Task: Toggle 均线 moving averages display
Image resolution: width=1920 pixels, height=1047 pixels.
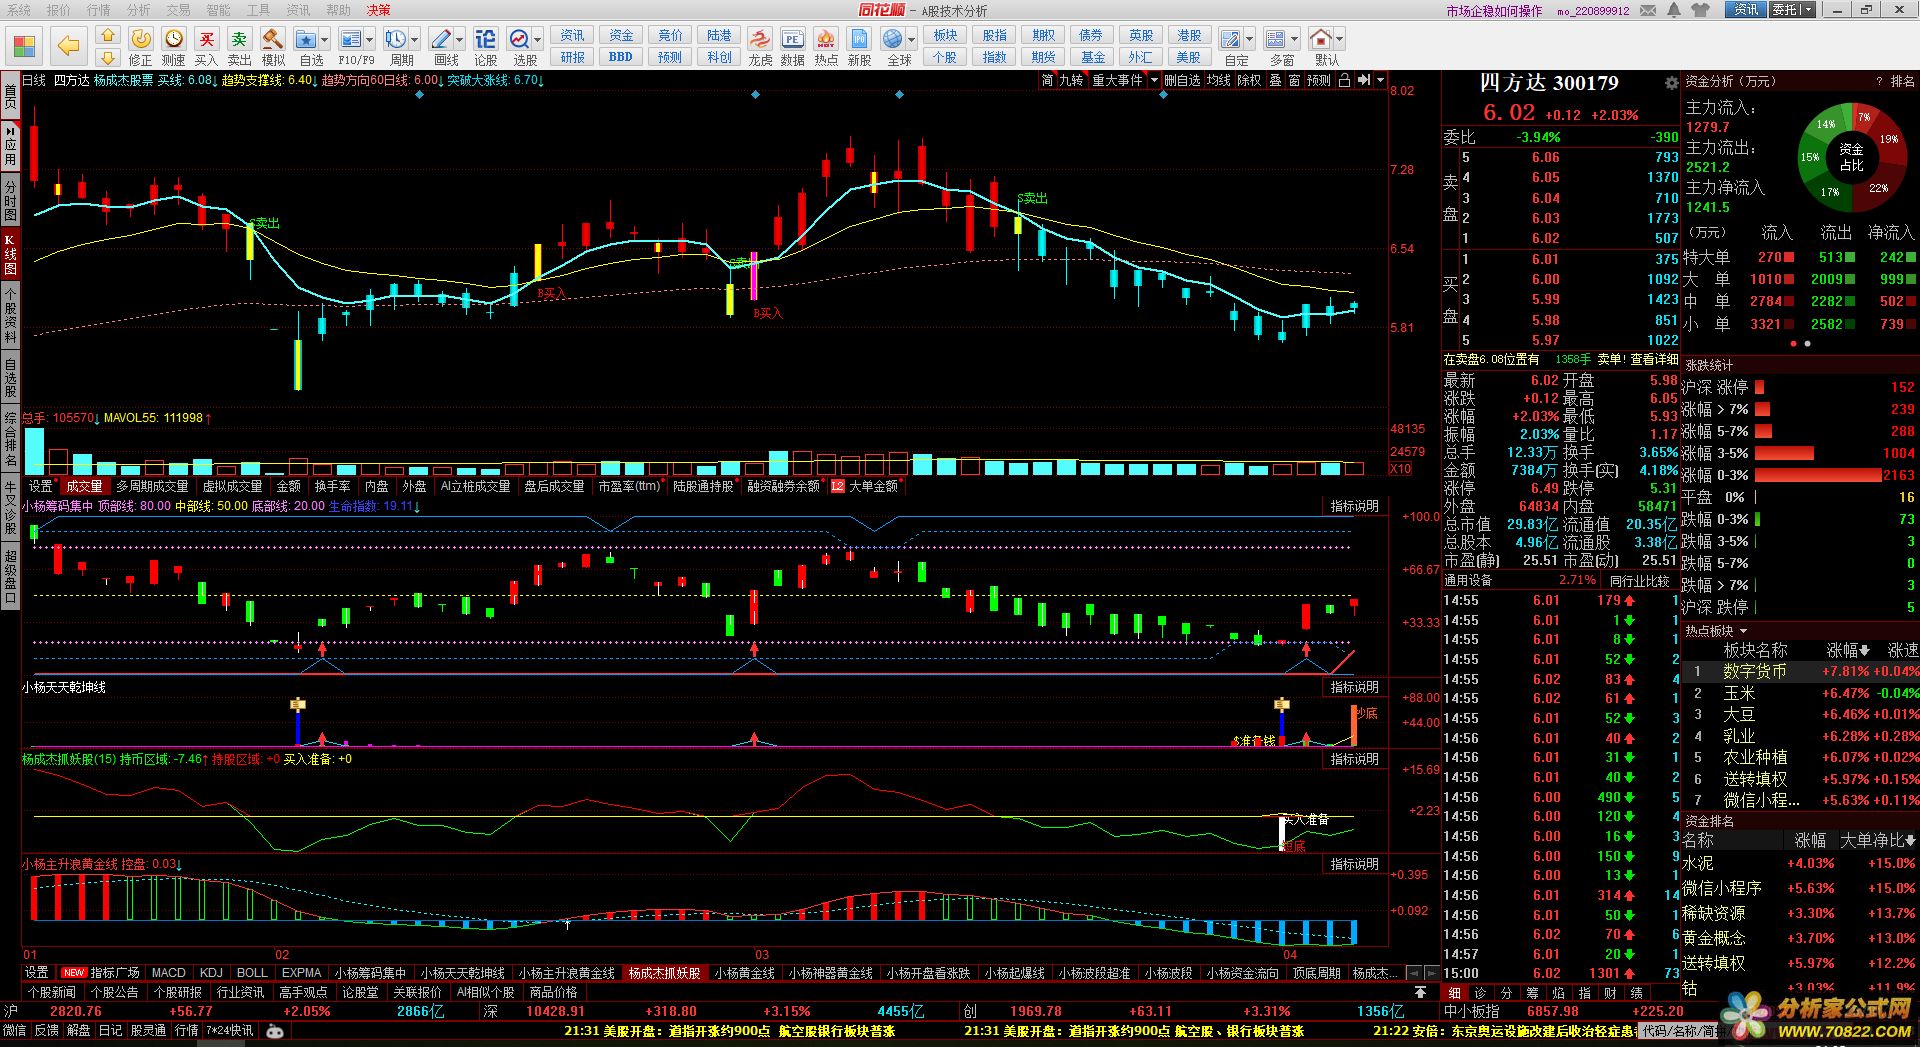Action: [x=1218, y=80]
